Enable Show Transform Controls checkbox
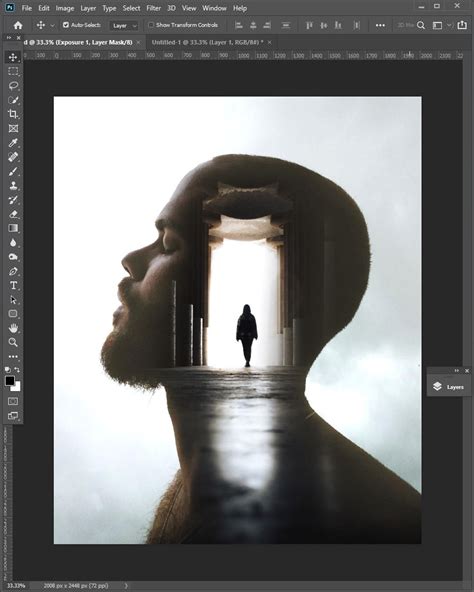This screenshot has height=592, width=474. (151, 25)
